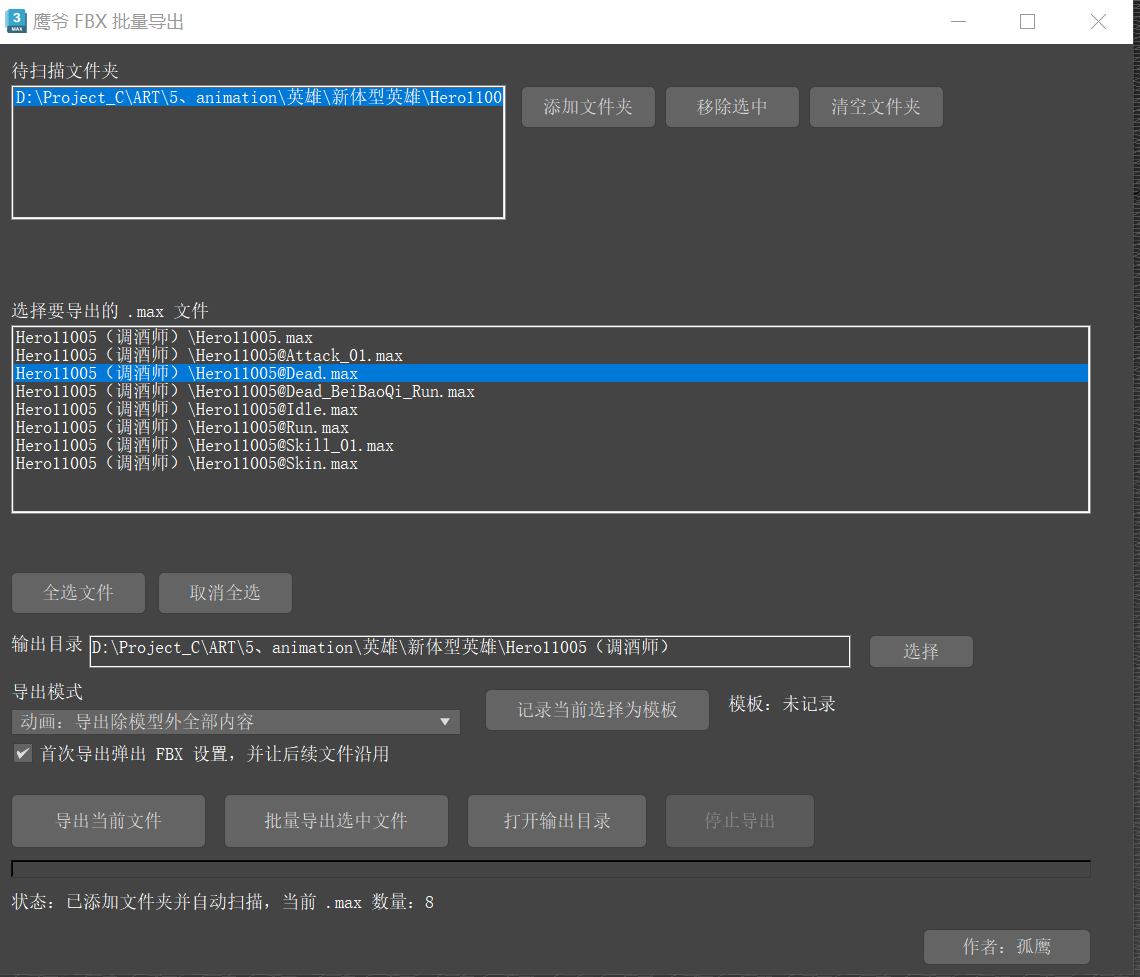
Task: Select Hero11005@Run.max file row
Action: point(550,427)
